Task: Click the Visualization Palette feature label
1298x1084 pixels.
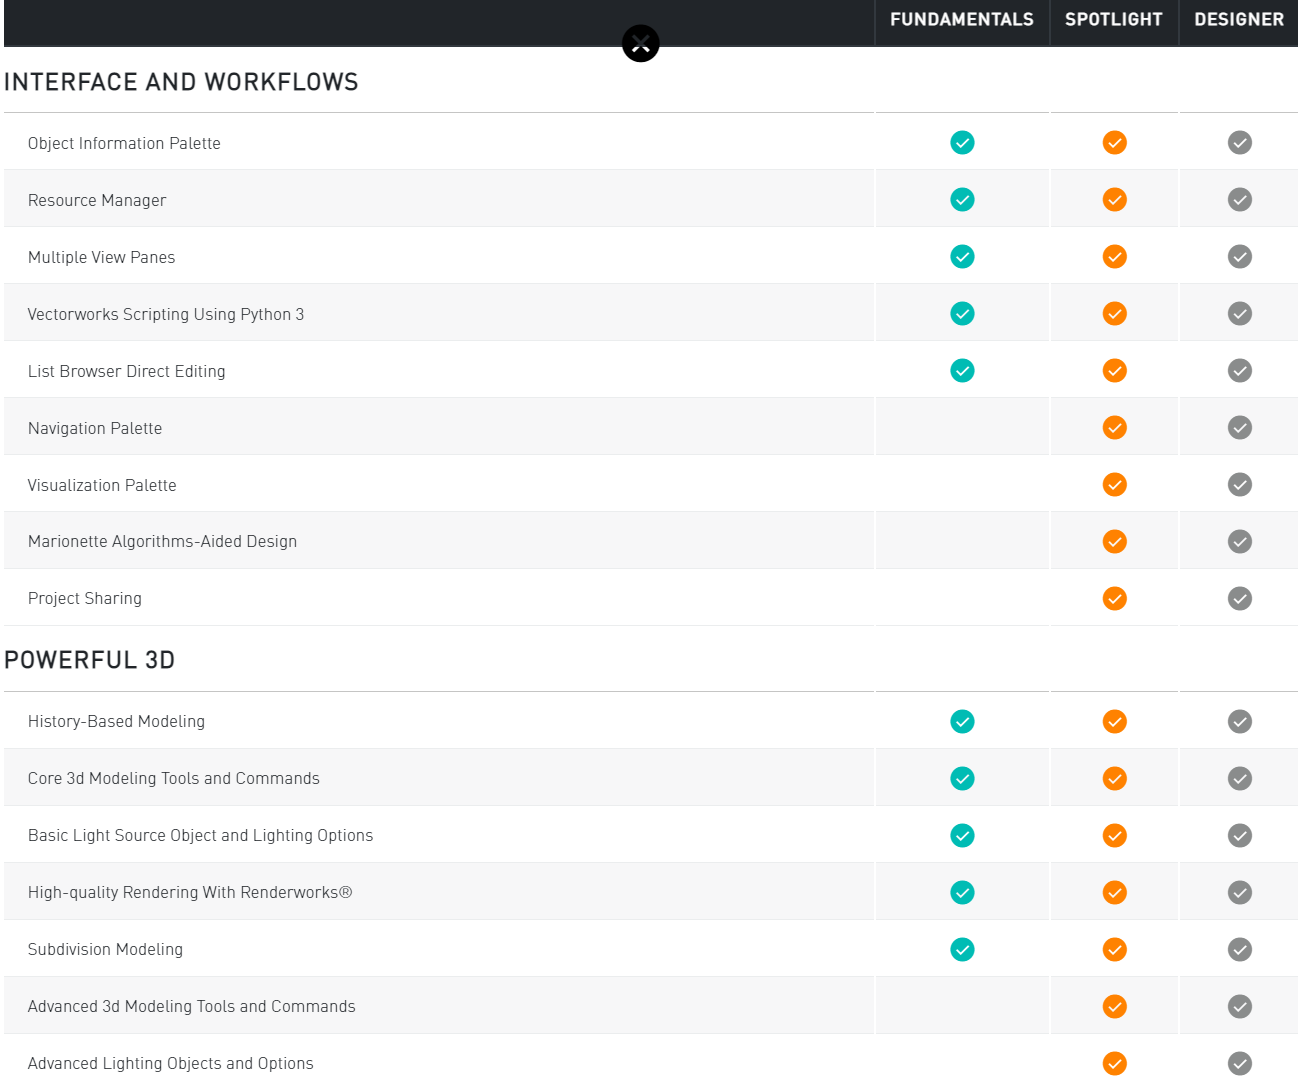Action: click(102, 485)
